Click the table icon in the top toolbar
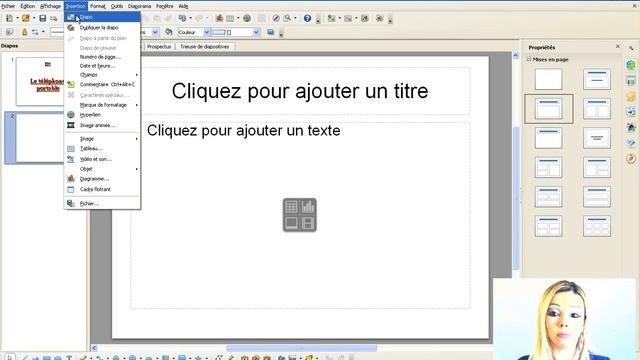This screenshot has height=360, width=640. click(230, 18)
